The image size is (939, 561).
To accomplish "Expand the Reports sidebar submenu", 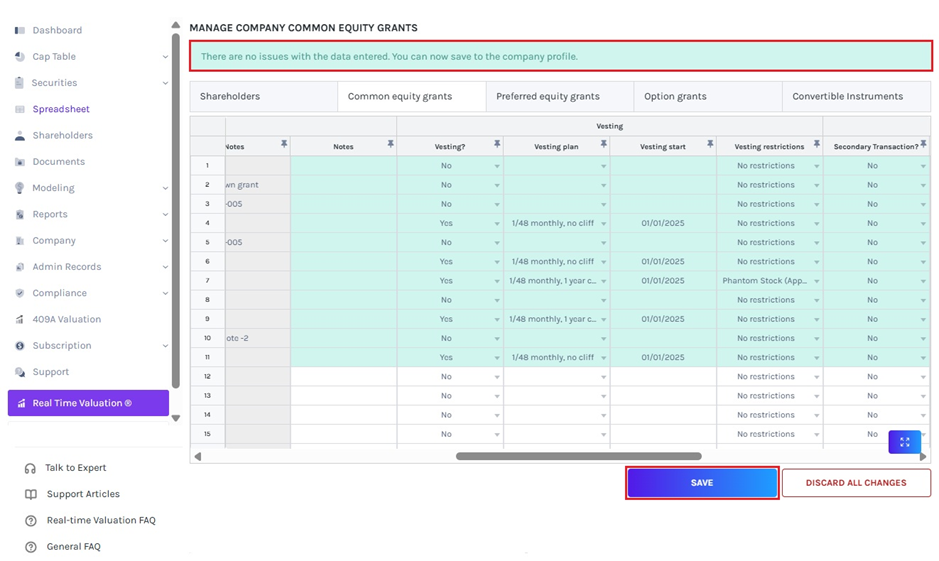I will 165,214.
